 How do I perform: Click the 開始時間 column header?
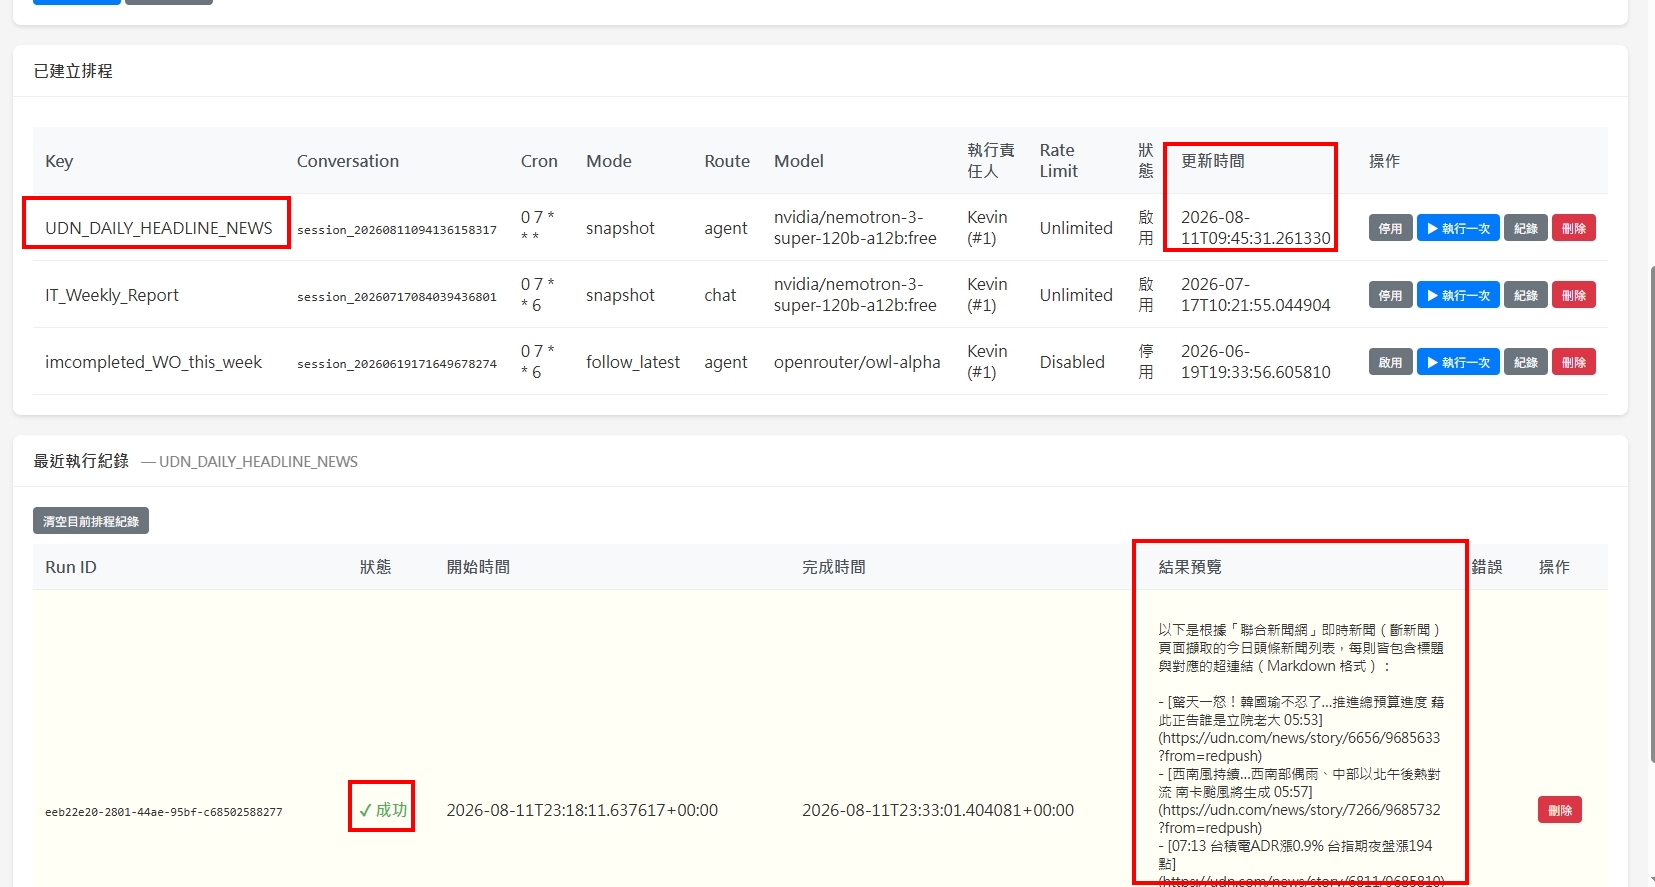(x=478, y=567)
